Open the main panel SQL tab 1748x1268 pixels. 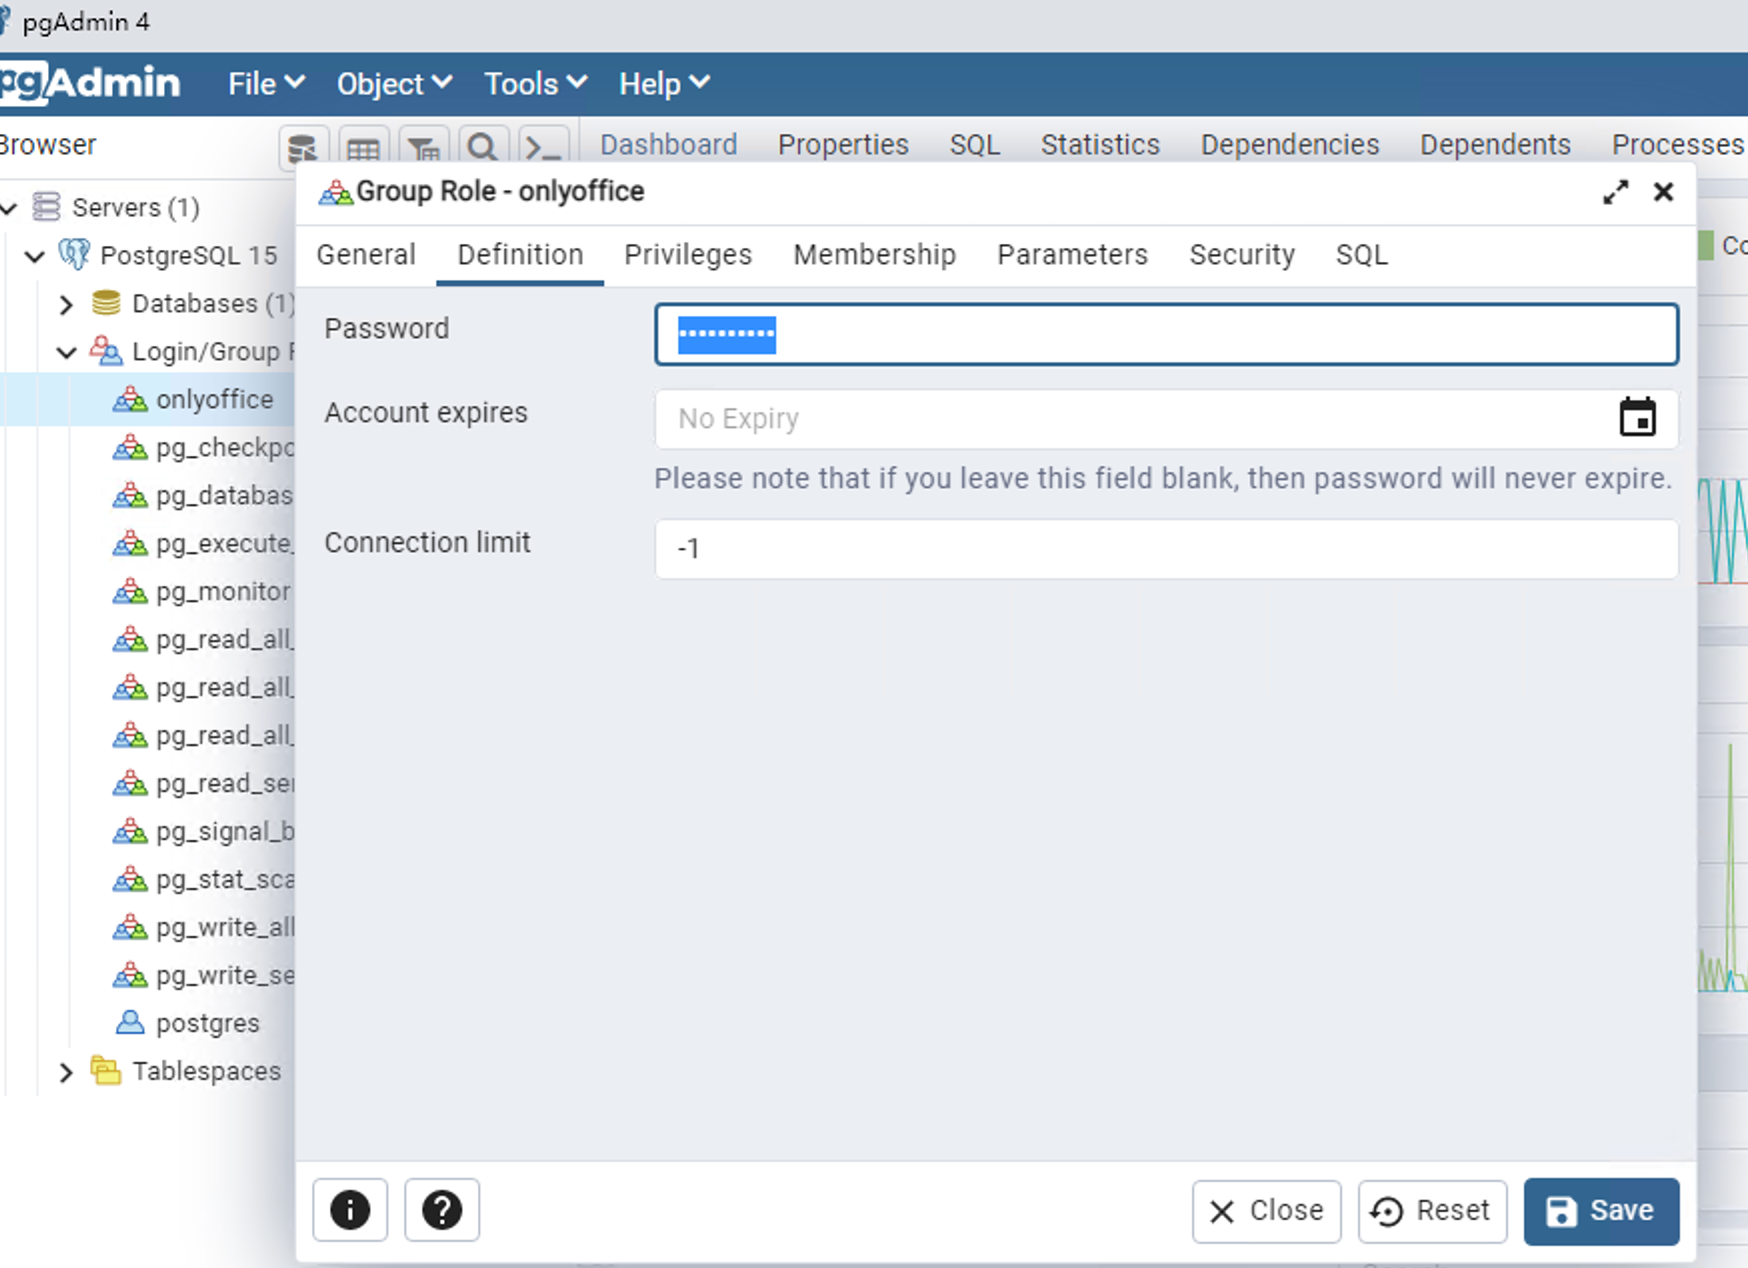975,145
